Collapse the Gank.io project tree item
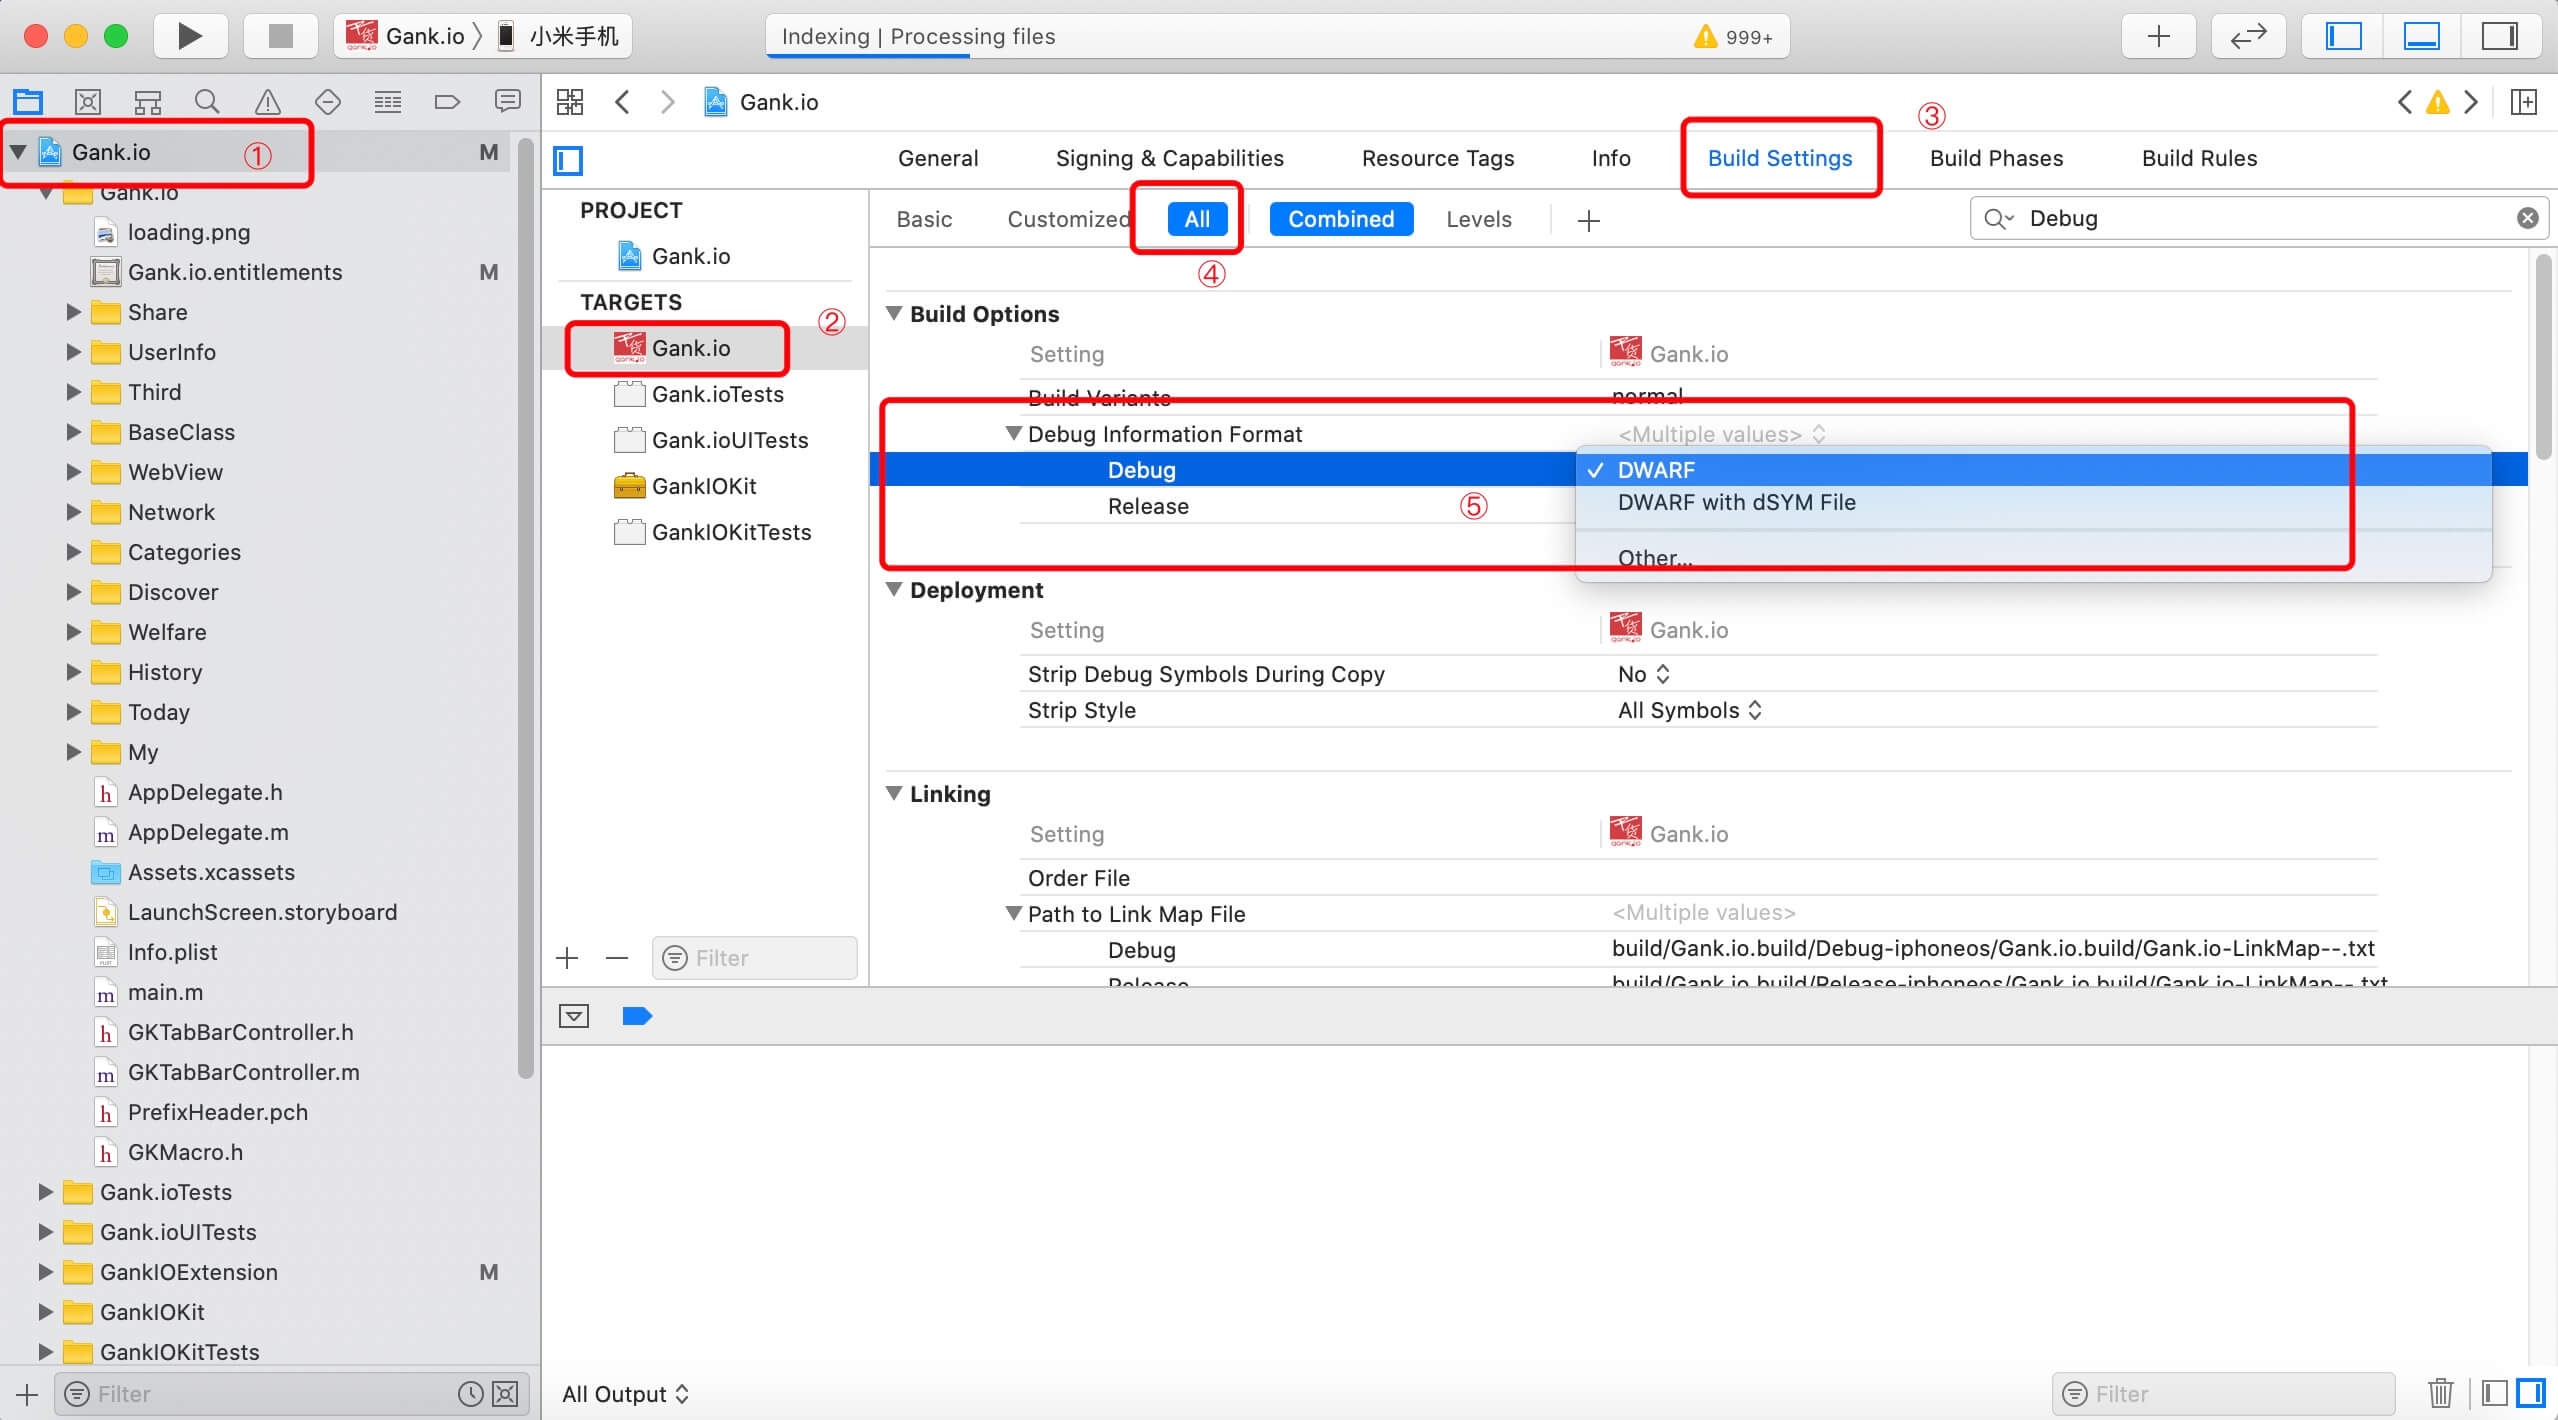 [x=16, y=151]
